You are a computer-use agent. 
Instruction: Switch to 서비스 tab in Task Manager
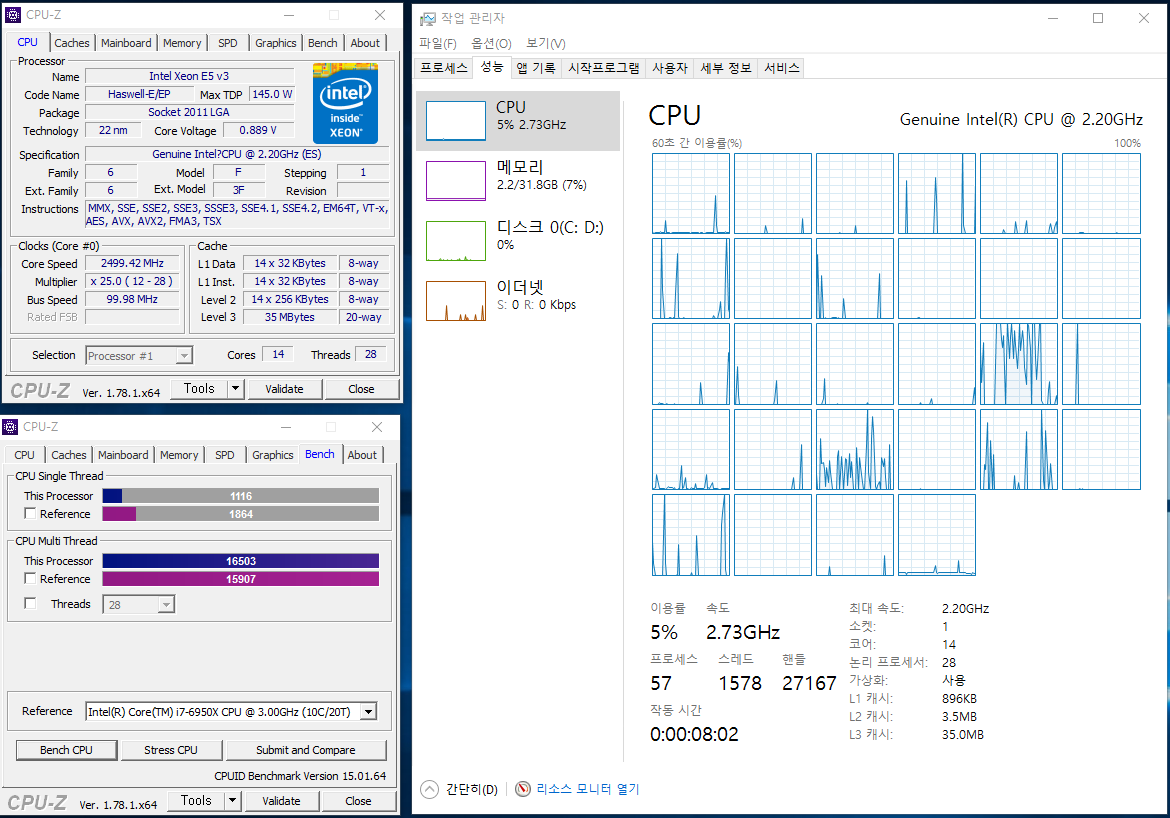(x=781, y=68)
